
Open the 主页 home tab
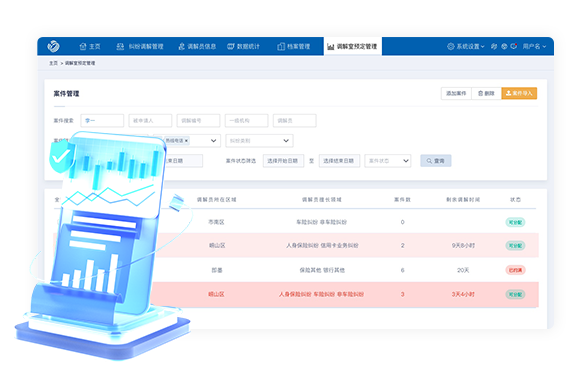[90, 46]
